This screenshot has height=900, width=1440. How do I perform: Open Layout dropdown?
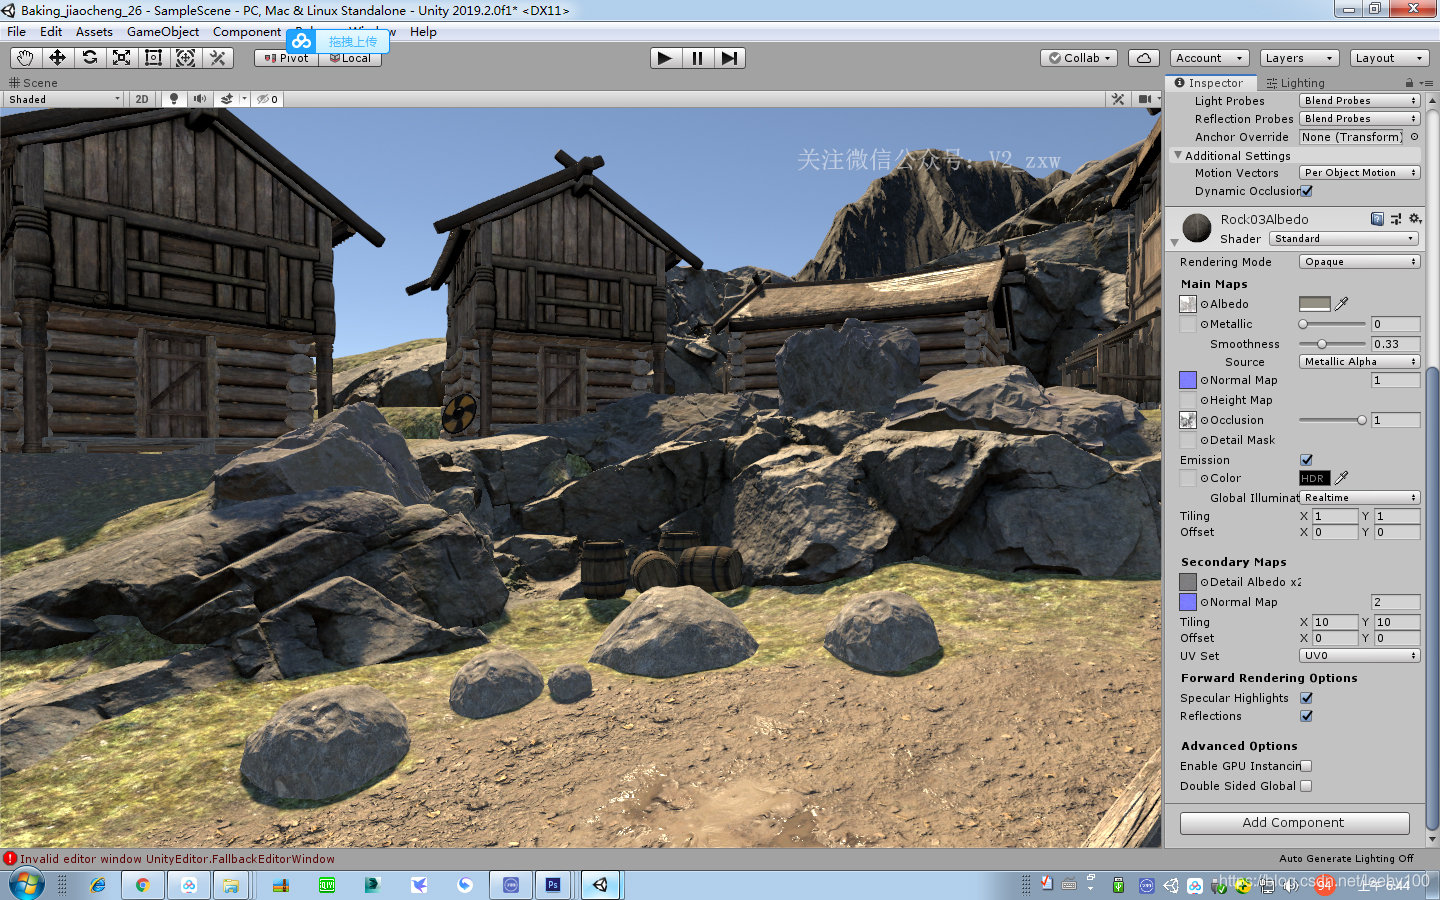[x=1390, y=58]
